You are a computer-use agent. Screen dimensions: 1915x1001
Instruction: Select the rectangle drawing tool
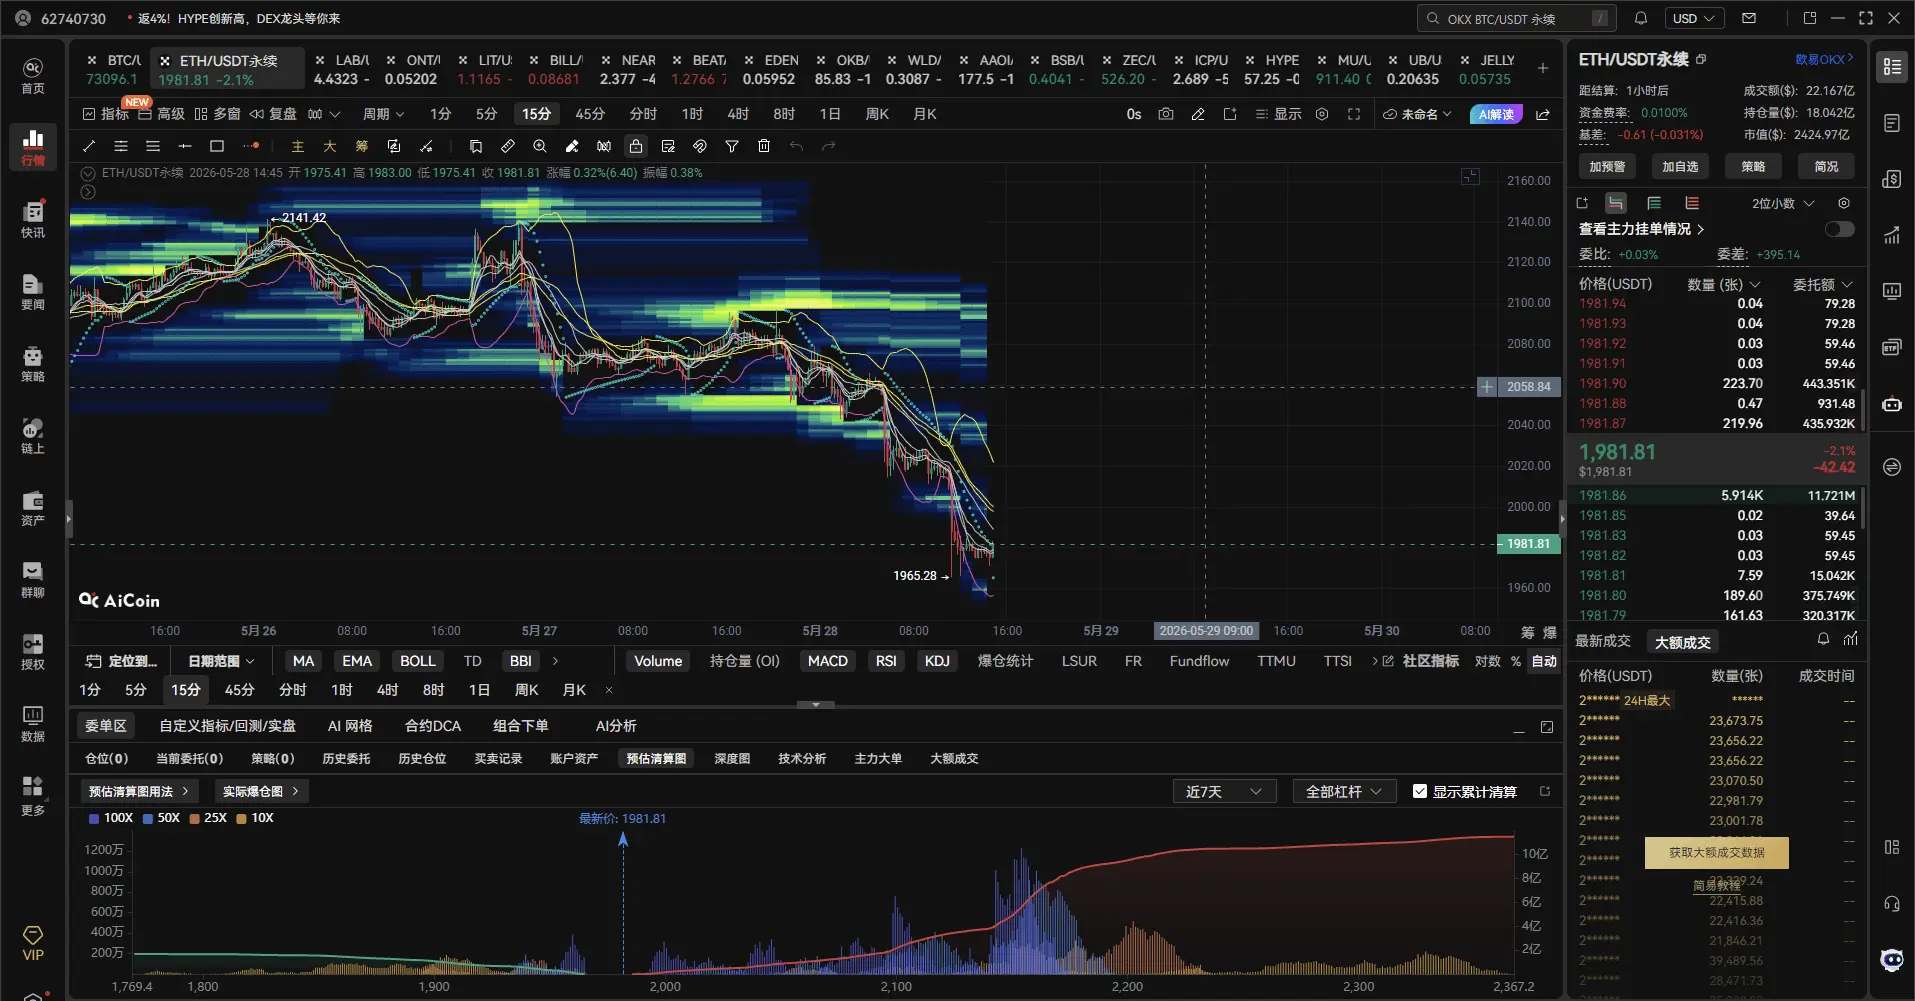(217, 146)
